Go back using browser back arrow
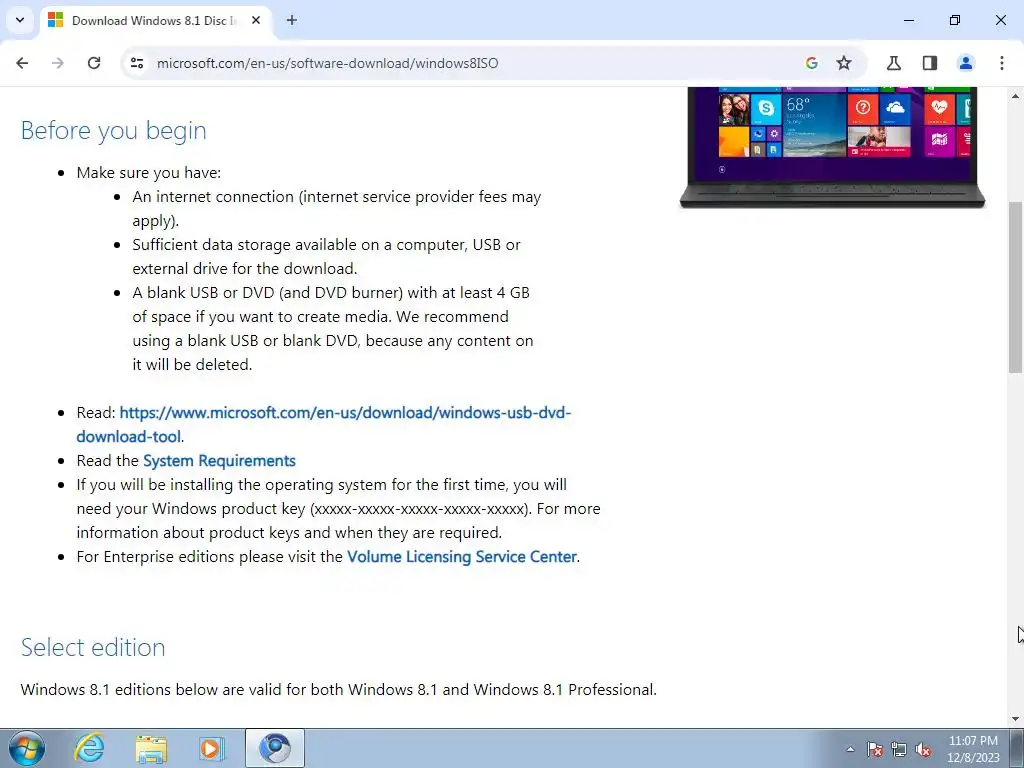1024x768 pixels. pos(22,63)
